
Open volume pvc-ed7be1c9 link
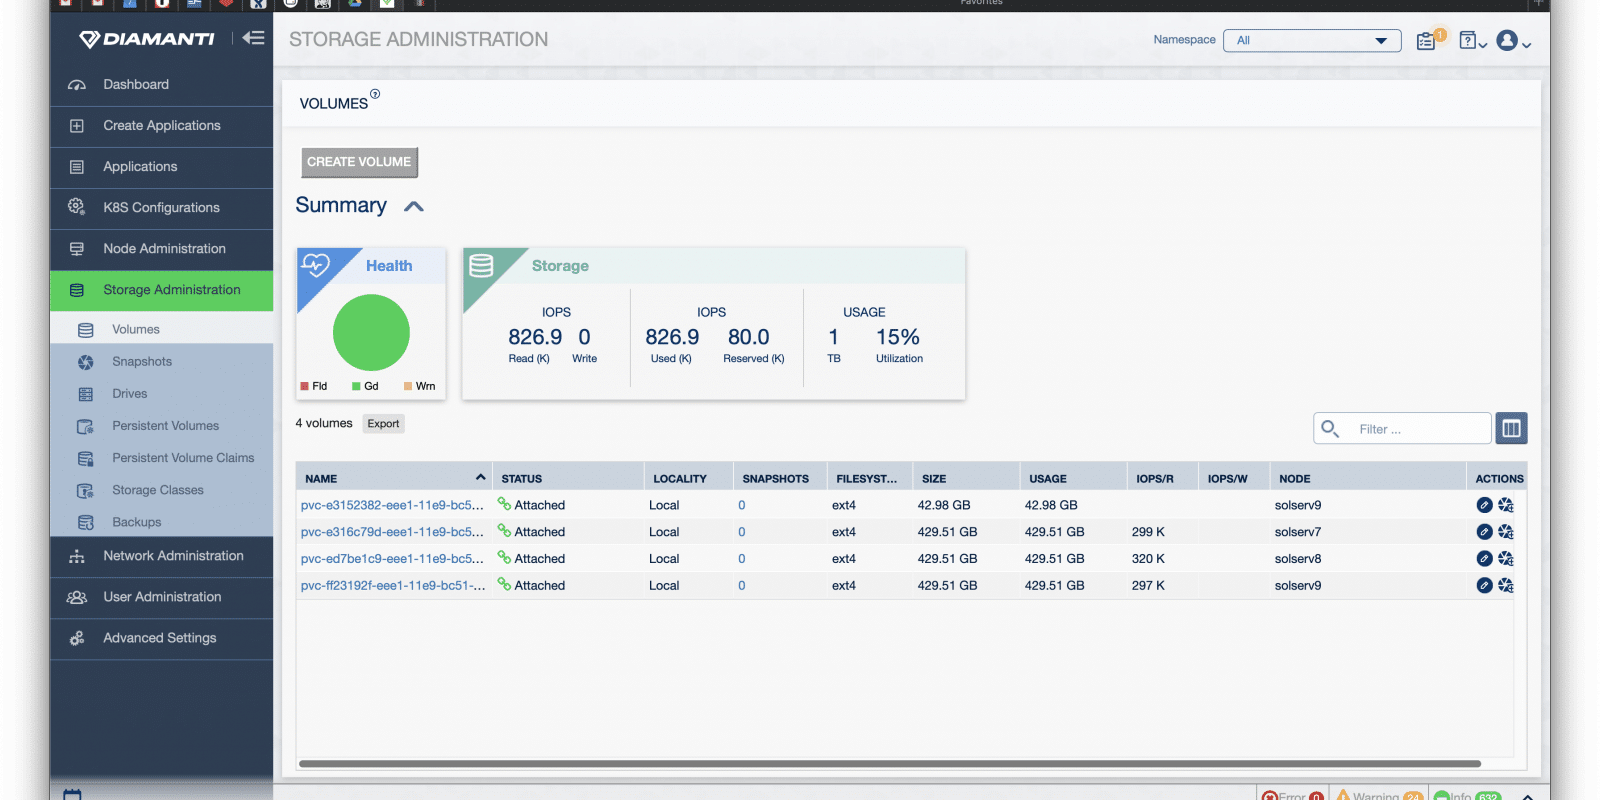(392, 560)
